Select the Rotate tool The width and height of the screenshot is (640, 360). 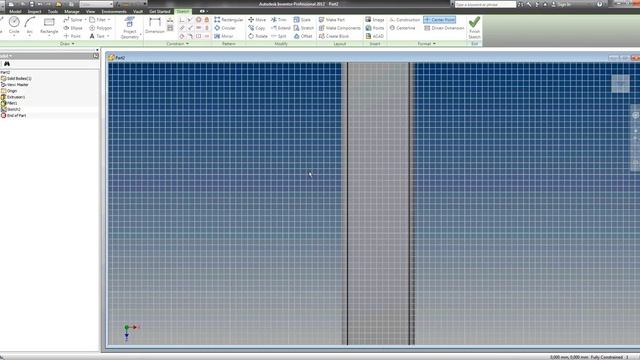click(x=258, y=36)
